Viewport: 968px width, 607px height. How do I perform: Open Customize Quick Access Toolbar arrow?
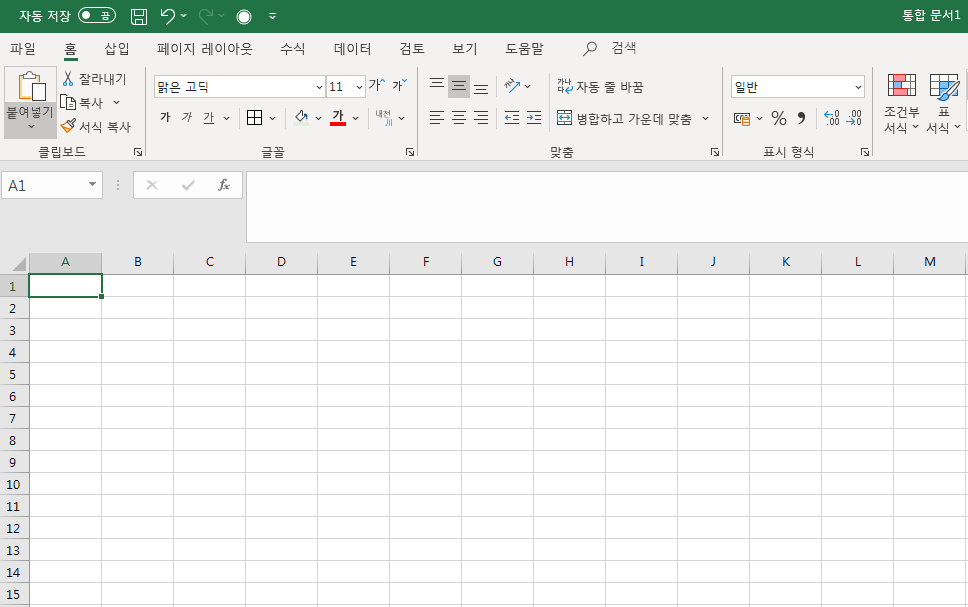(x=272, y=16)
